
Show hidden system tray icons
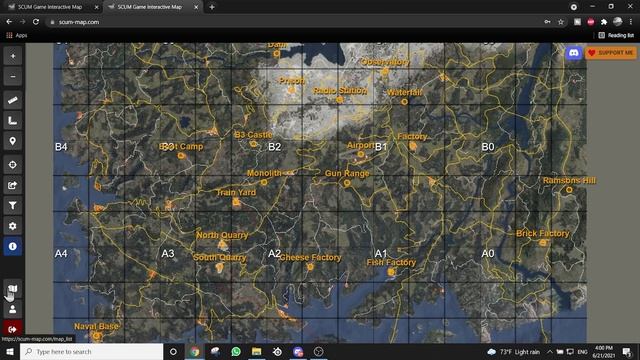pos(550,351)
